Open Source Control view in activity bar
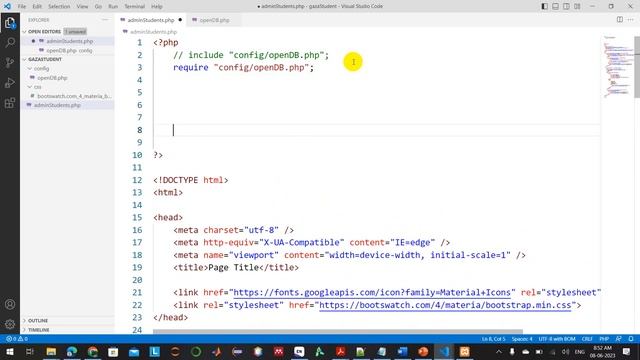This screenshot has width=640, height=360. click(10, 62)
